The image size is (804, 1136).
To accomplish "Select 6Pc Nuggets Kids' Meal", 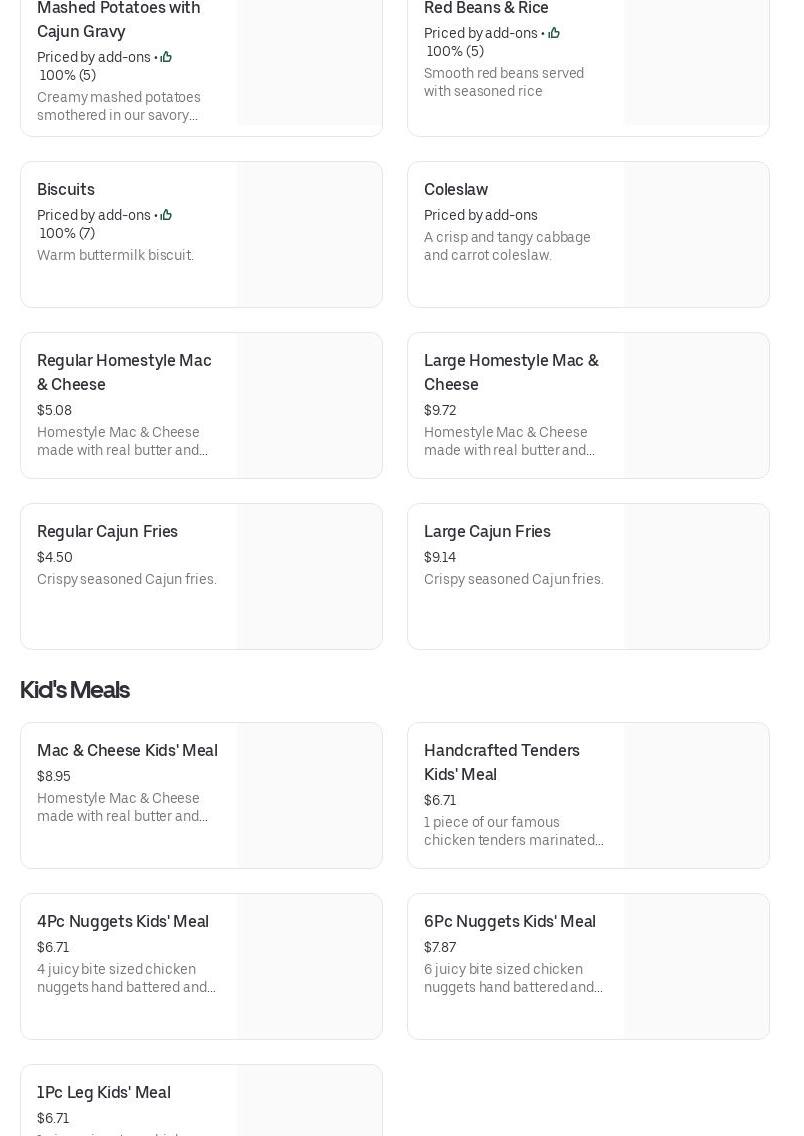I will pyautogui.click(x=510, y=922).
